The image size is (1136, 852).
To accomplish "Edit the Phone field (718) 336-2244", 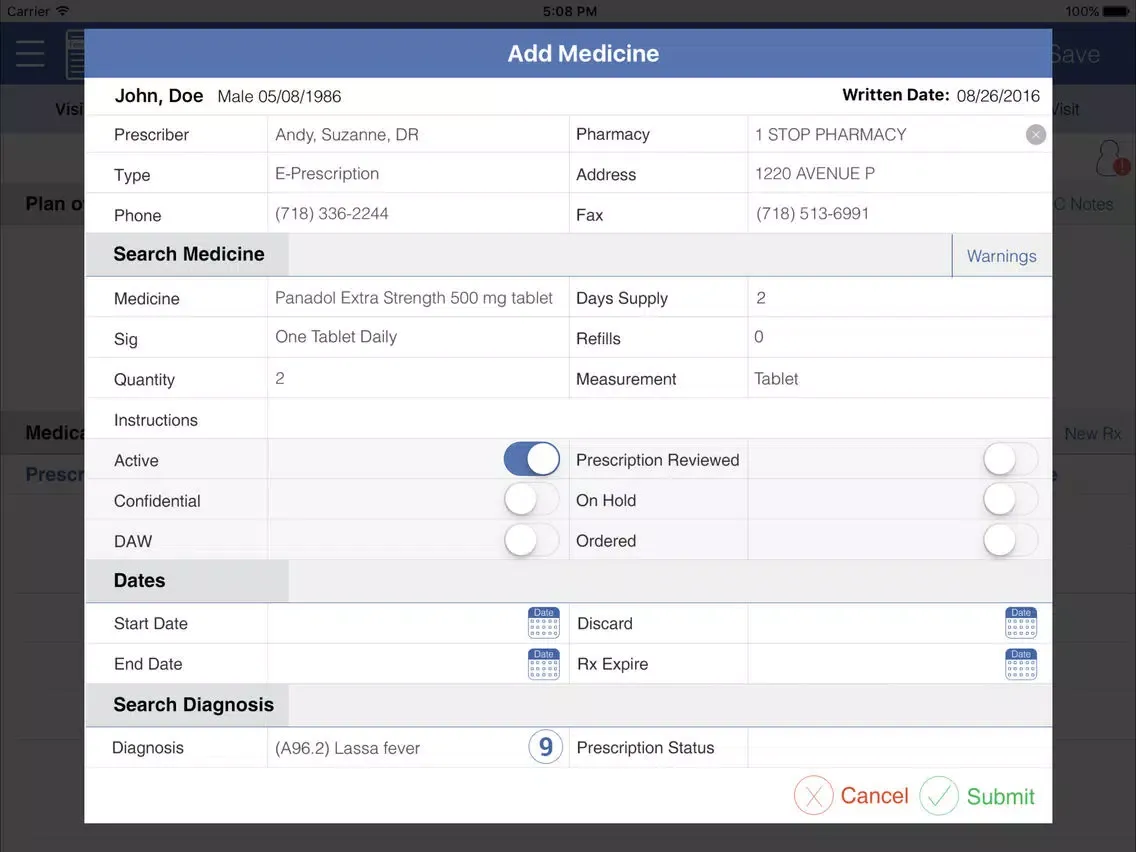I will click(x=418, y=214).
